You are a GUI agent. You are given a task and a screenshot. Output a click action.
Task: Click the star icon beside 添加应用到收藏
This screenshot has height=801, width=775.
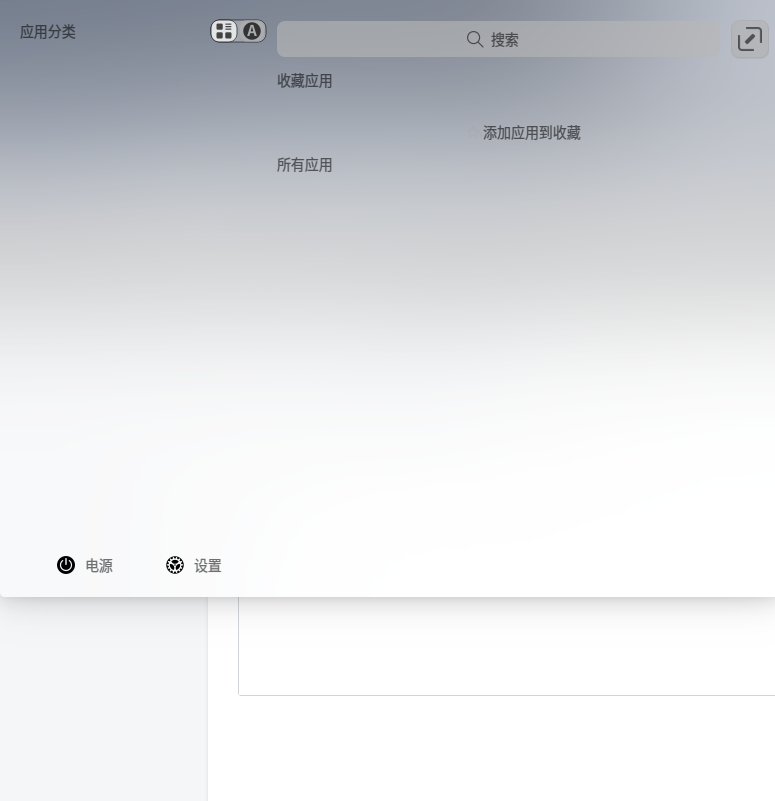click(473, 133)
